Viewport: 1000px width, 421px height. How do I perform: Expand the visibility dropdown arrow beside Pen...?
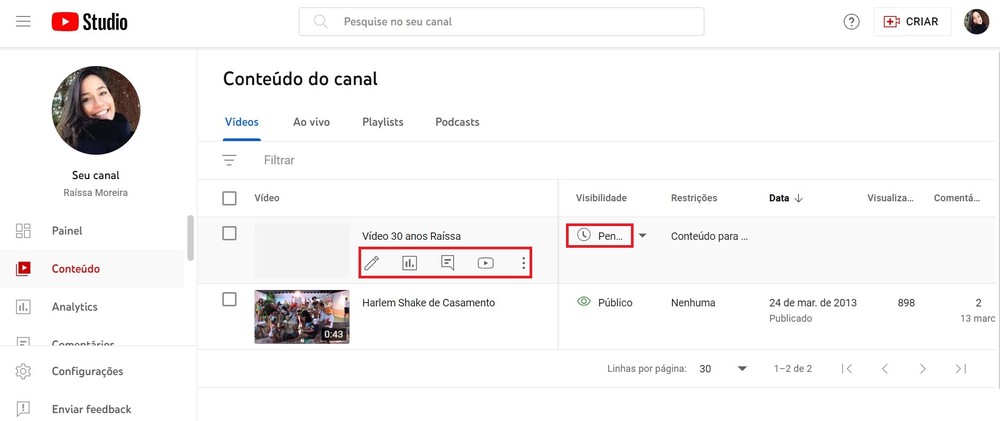[643, 235]
